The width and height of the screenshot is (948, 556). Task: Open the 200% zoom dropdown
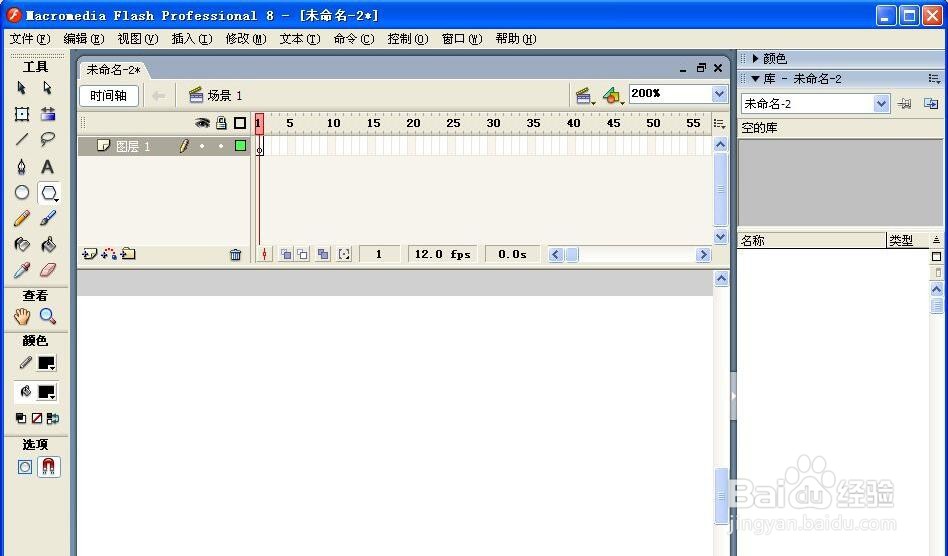coord(719,94)
